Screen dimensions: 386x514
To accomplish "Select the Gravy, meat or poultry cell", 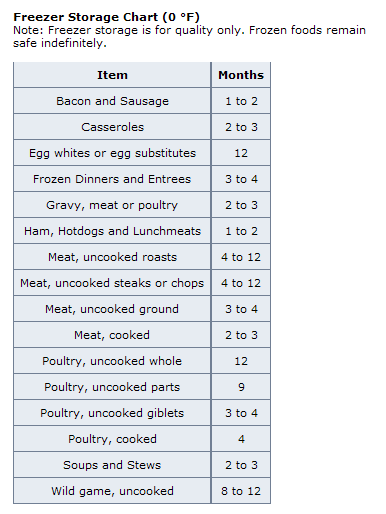I will 112,205.
